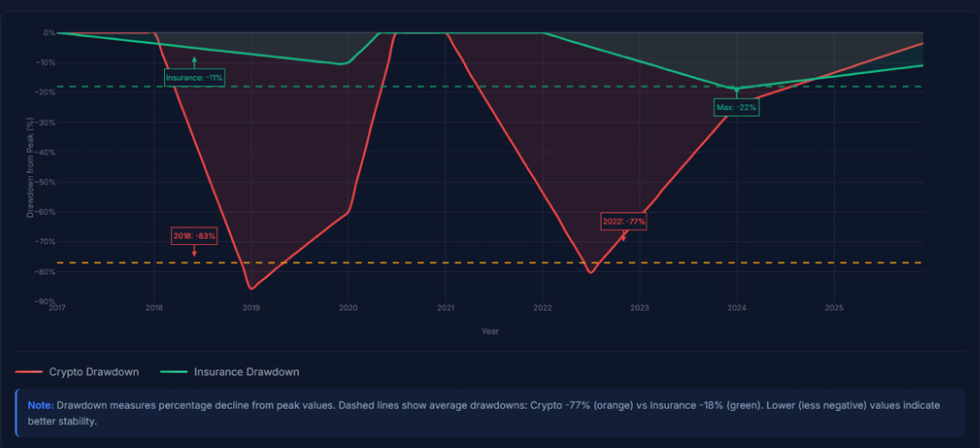The height and width of the screenshot is (448, 980).
Task: Click the '2018: -83%' annotation label
Action: (194, 236)
